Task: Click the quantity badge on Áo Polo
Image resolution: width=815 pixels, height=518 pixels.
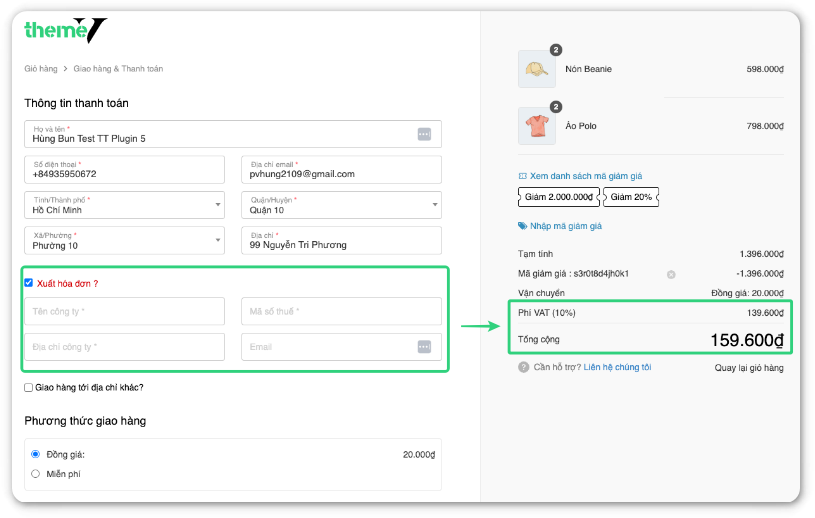Action: (x=556, y=107)
